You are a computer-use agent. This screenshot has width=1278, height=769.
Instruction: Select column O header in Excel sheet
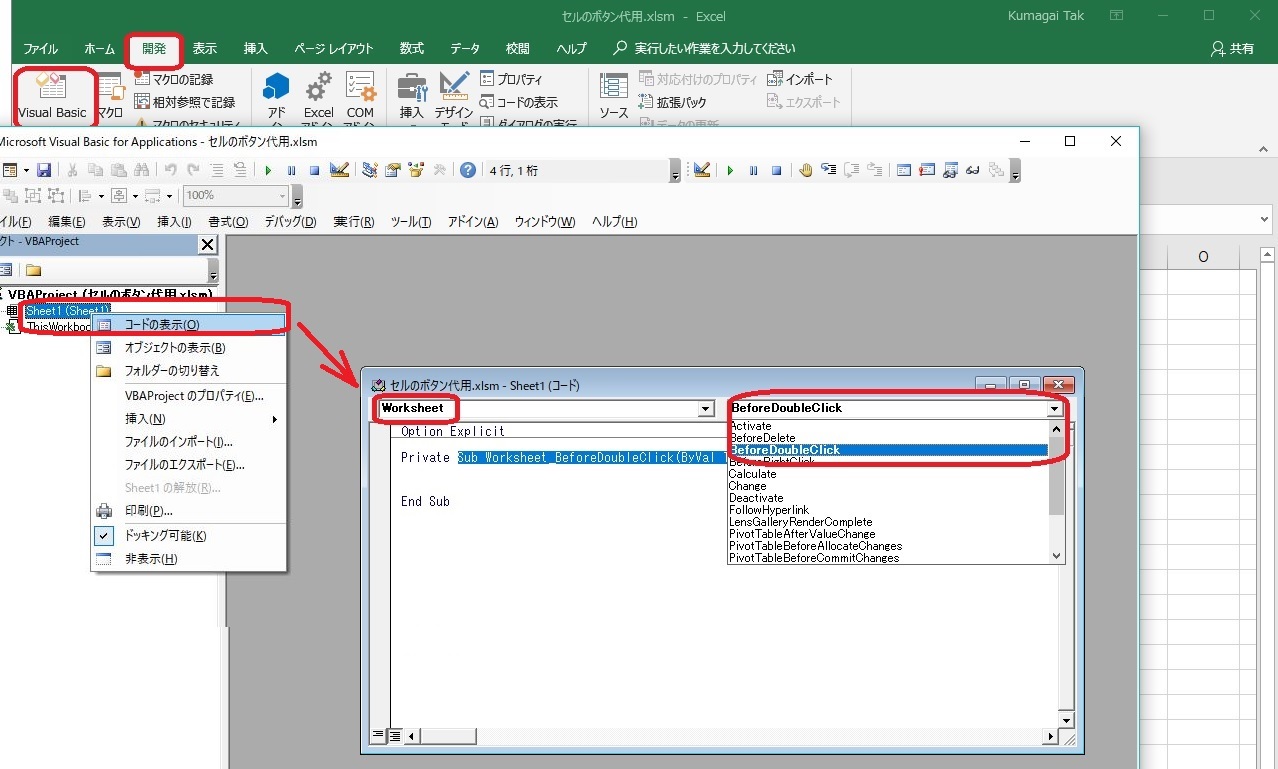[1203, 257]
